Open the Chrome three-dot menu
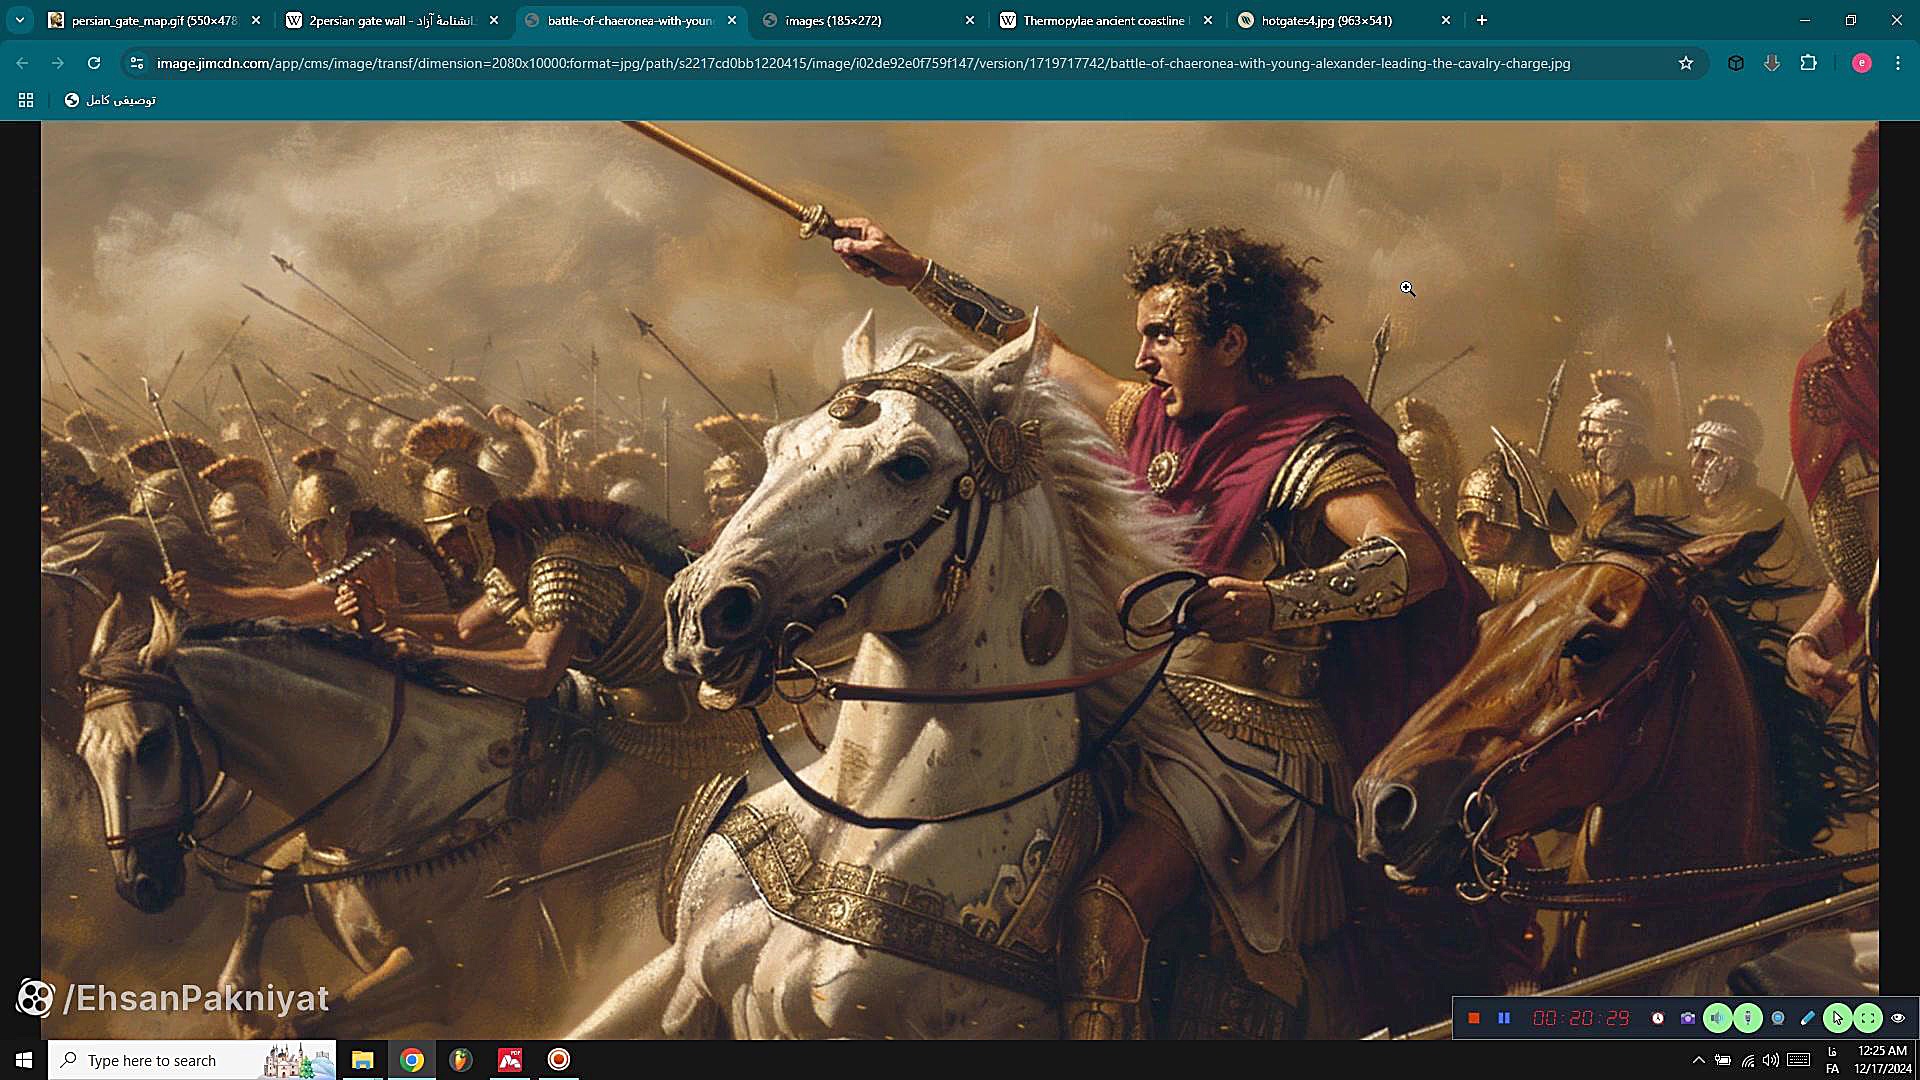 [1898, 63]
